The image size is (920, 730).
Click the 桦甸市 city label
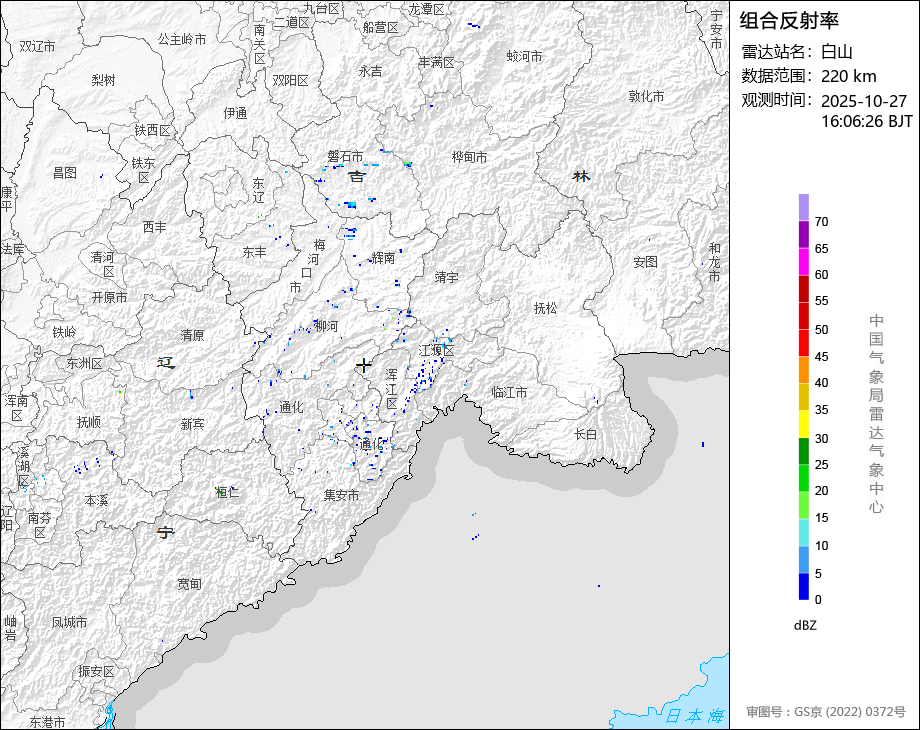pyautogui.click(x=469, y=157)
